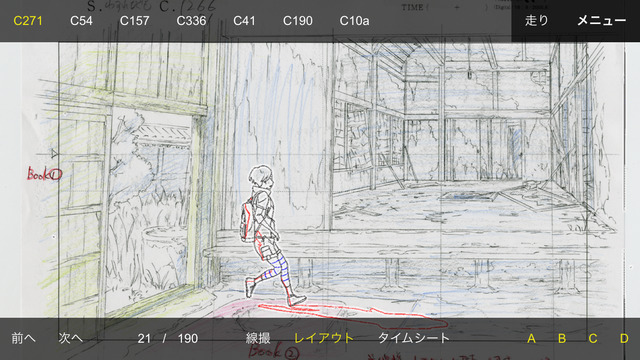Open cut C336
Image resolution: width=640 pixels, height=360 pixels.
coord(191,21)
